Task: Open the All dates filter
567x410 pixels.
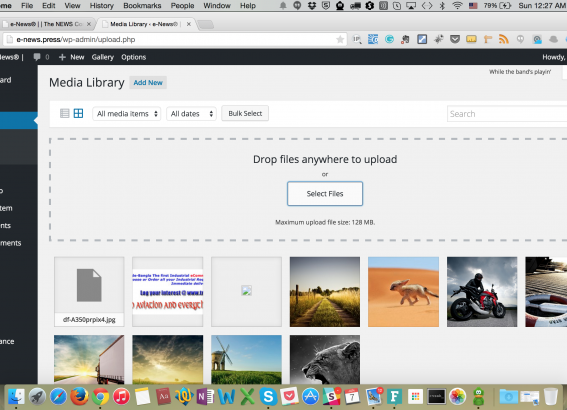Action: (x=191, y=114)
